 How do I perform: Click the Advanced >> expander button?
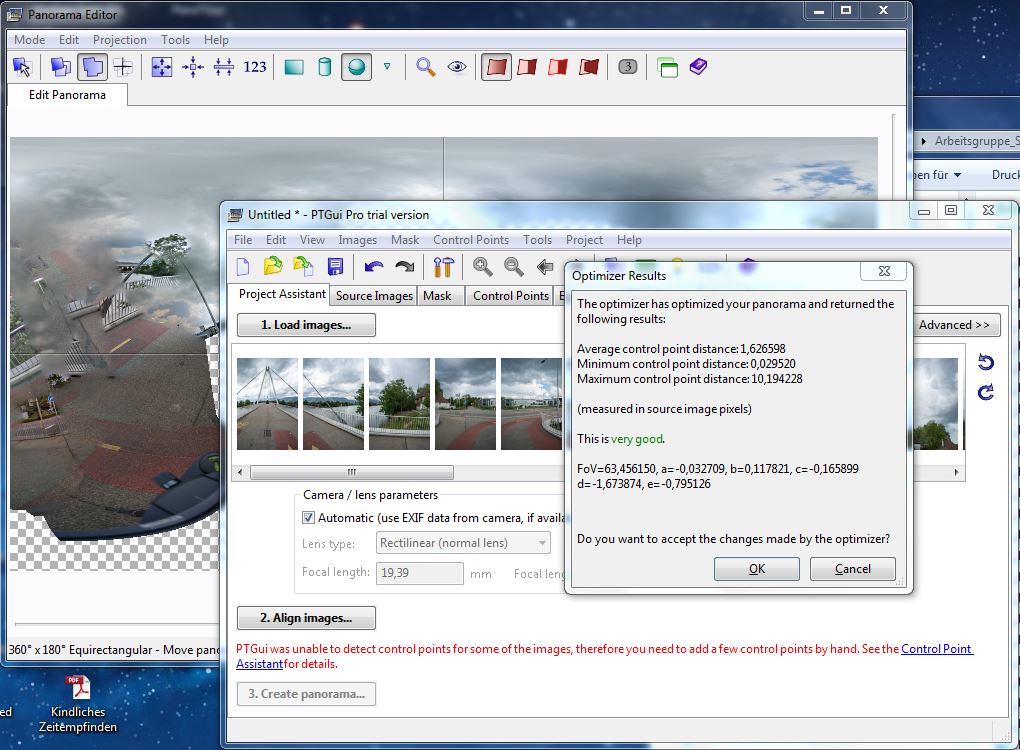tap(958, 325)
